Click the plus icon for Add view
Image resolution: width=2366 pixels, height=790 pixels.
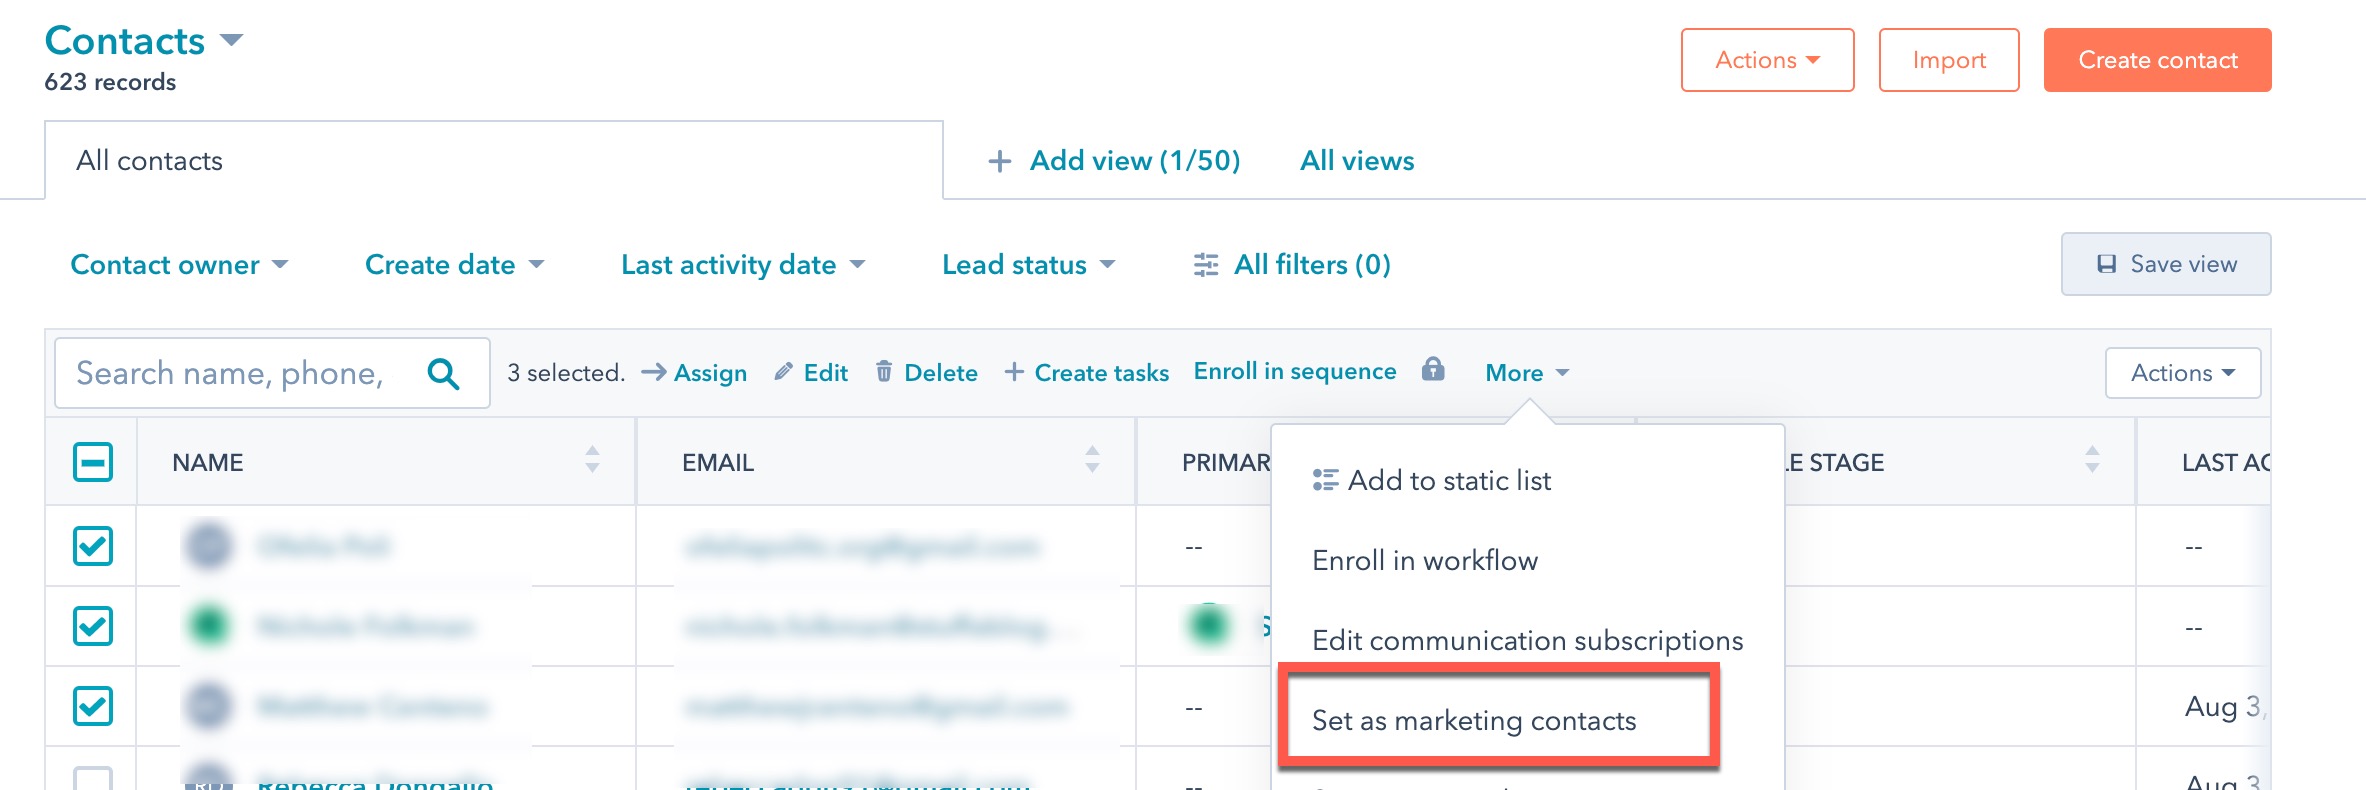999,161
